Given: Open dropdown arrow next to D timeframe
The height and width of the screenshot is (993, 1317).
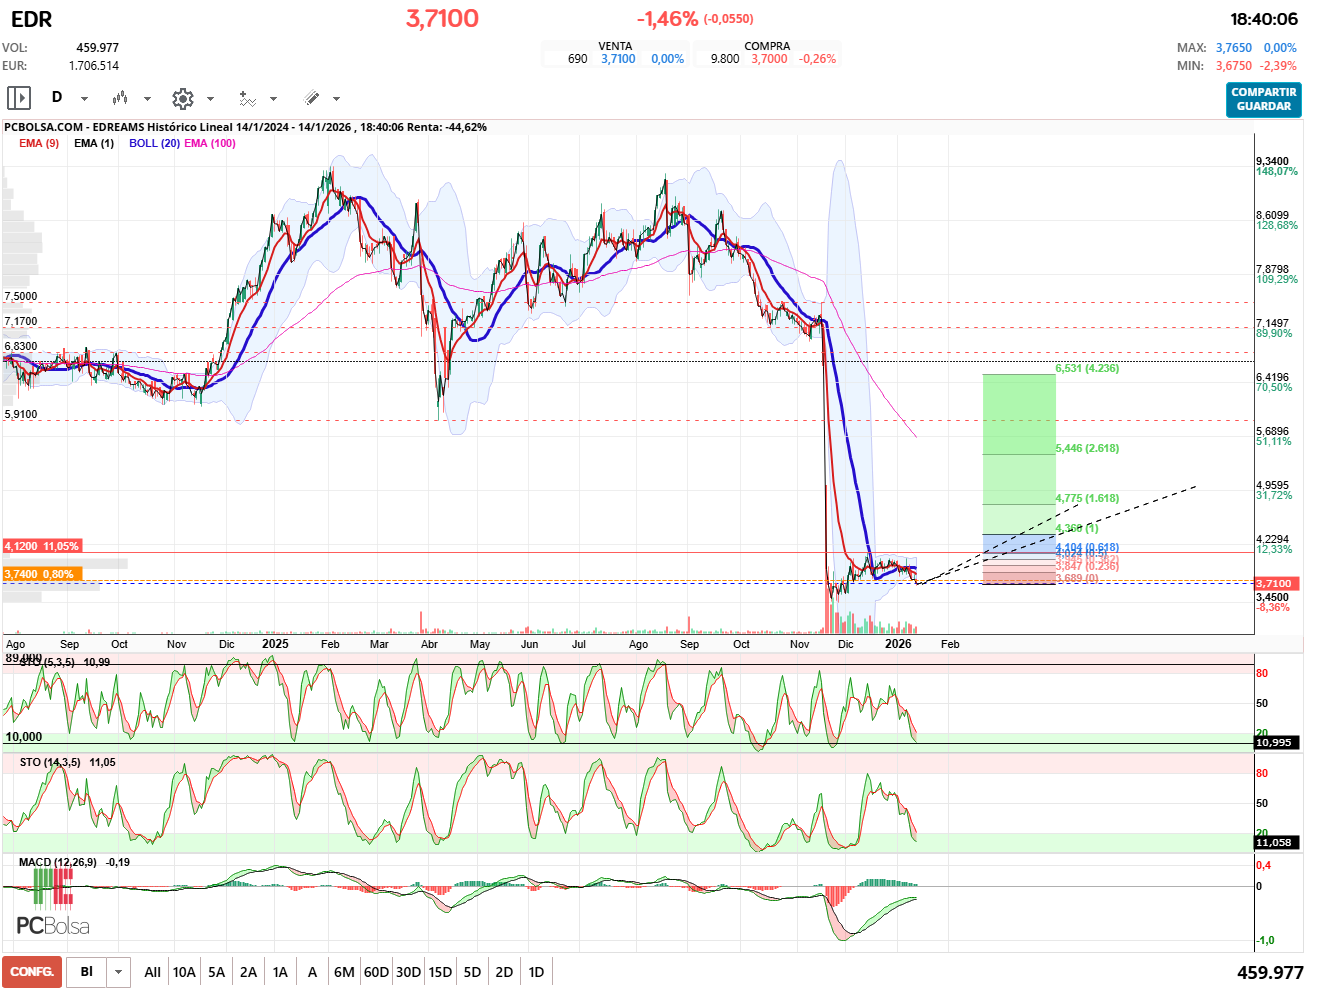Looking at the screenshot, I should click(84, 99).
